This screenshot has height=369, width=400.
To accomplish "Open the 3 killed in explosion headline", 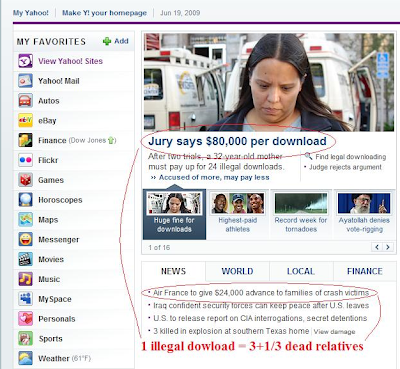I will click(x=231, y=331).
